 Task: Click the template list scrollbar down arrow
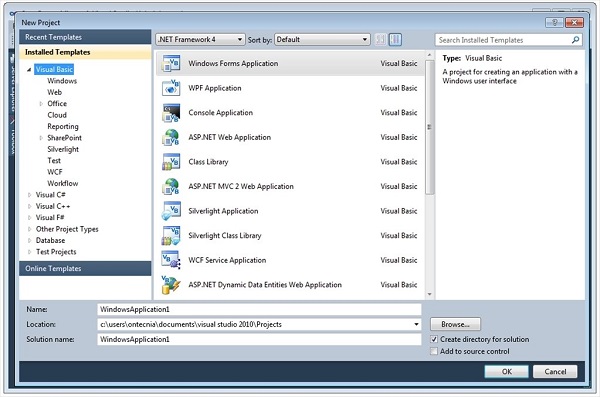[x=429, y=294]
